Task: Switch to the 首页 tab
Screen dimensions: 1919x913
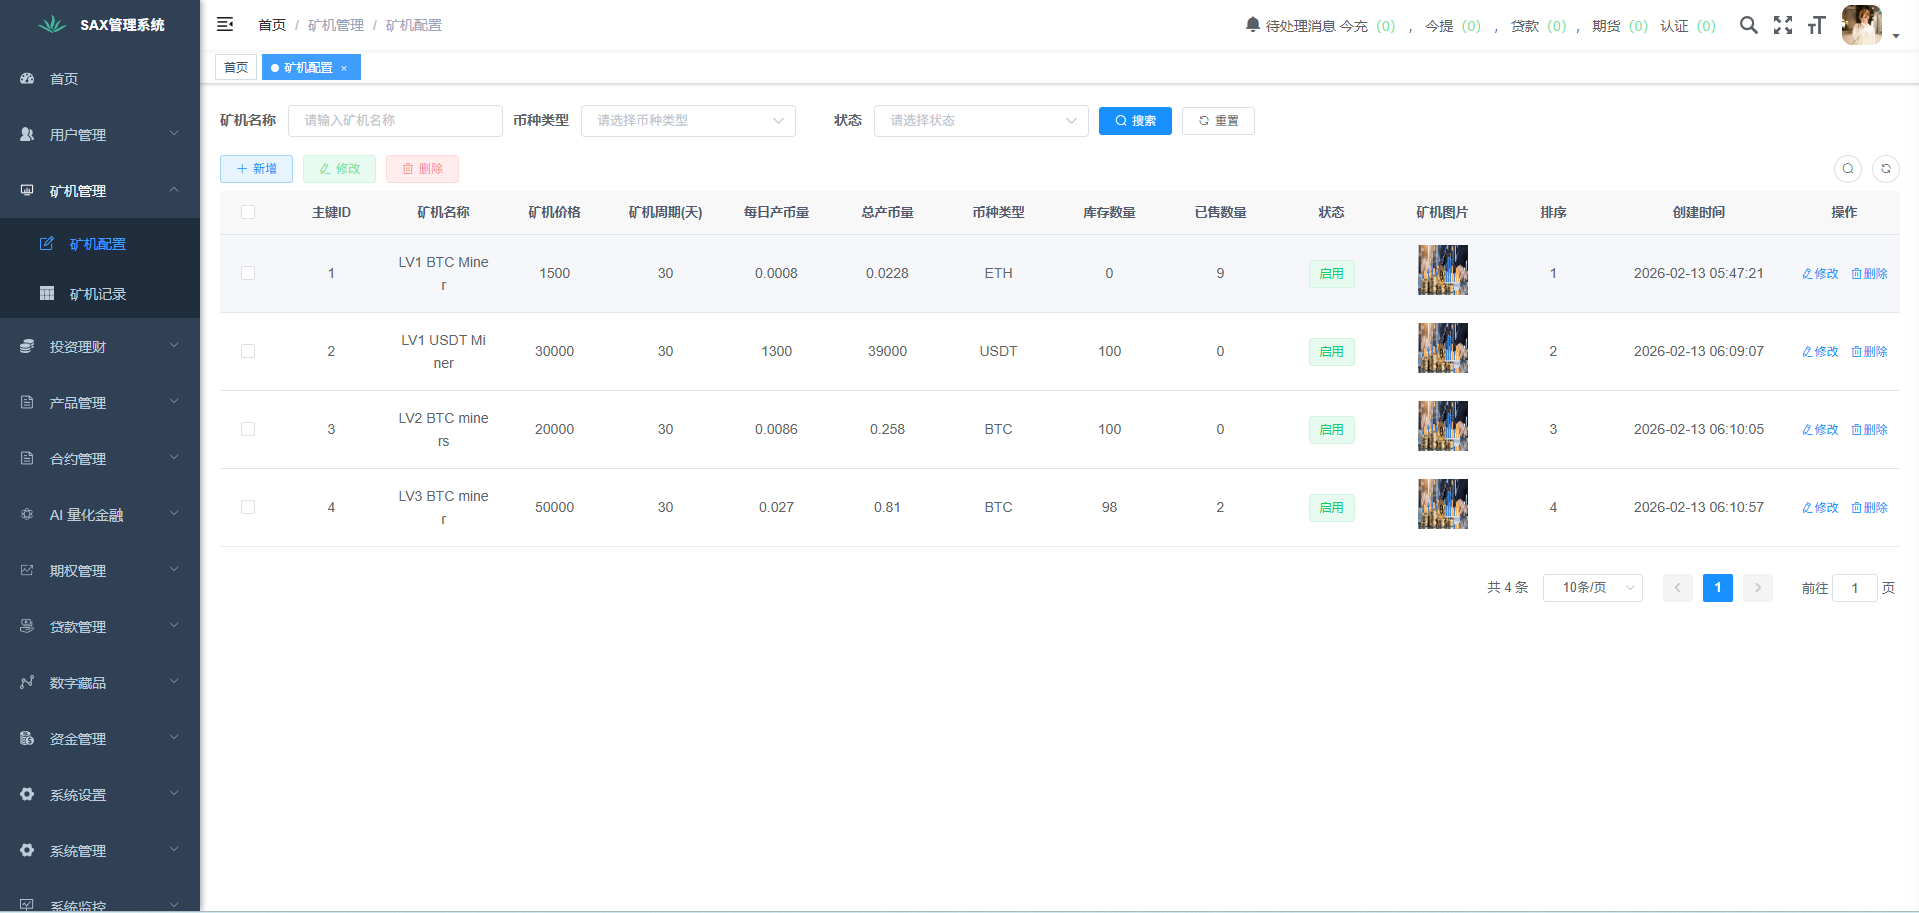Action: coord(236,67)
